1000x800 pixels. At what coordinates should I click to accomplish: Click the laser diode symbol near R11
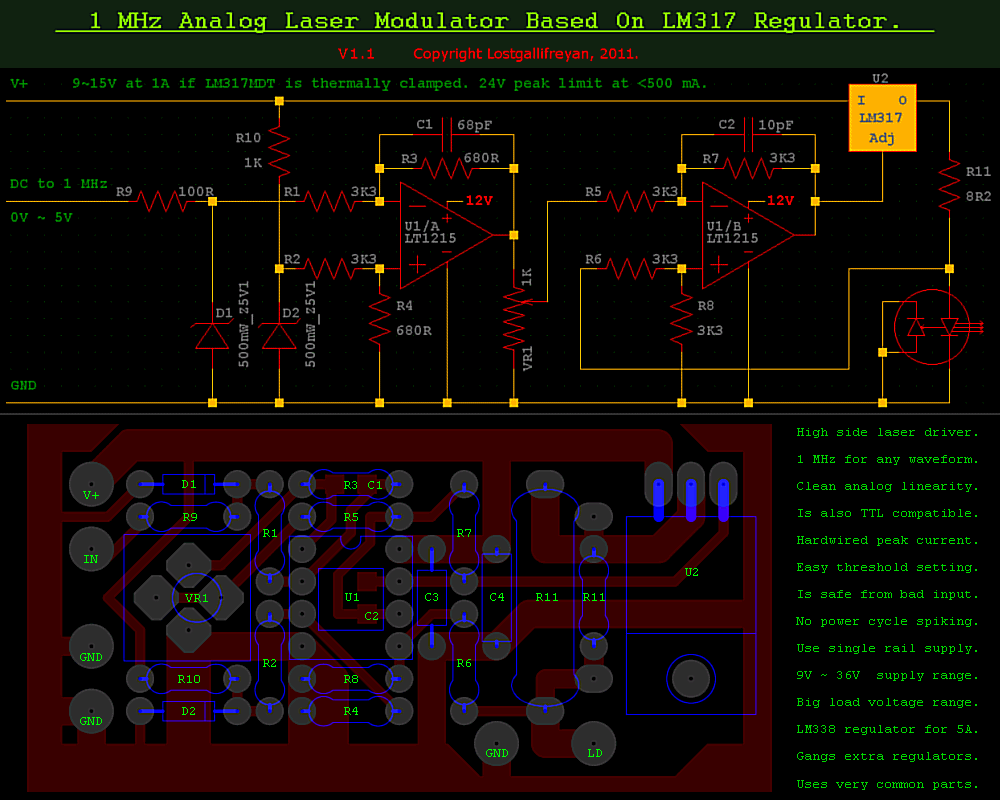(930, 325)
